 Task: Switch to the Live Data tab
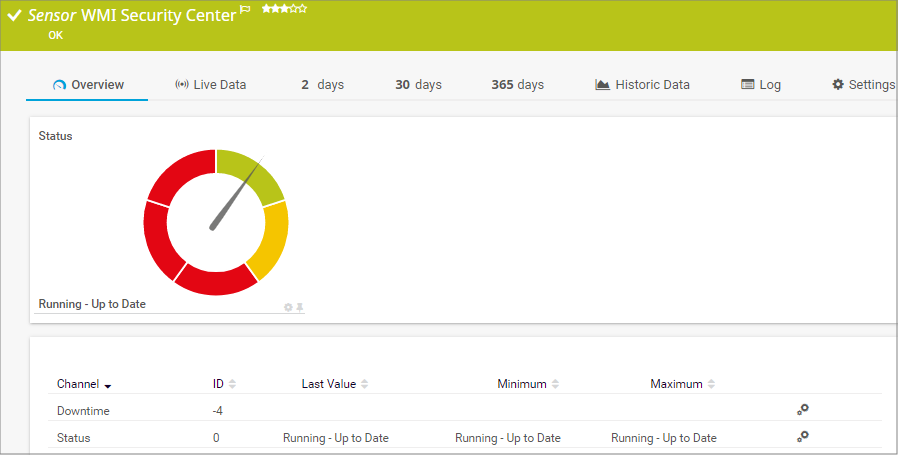point(210,85)
